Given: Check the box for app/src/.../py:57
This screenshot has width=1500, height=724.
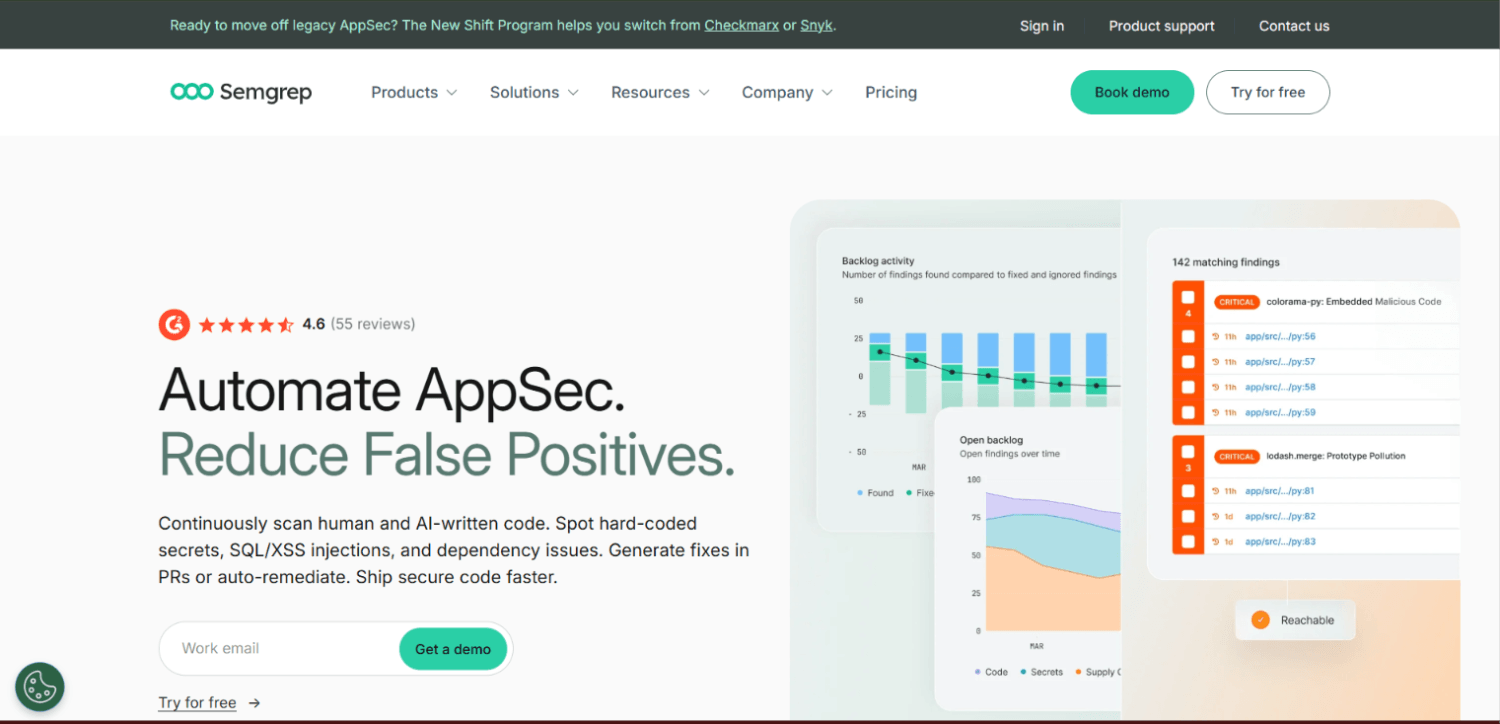Looking at the screenshot, I should pyautogui.click(x=1188, y=362).
